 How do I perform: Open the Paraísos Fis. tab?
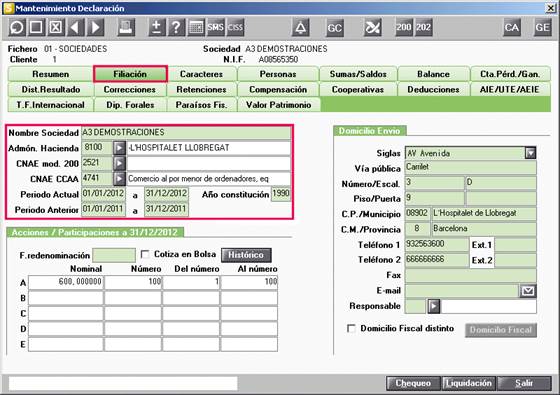pos(201,105)
